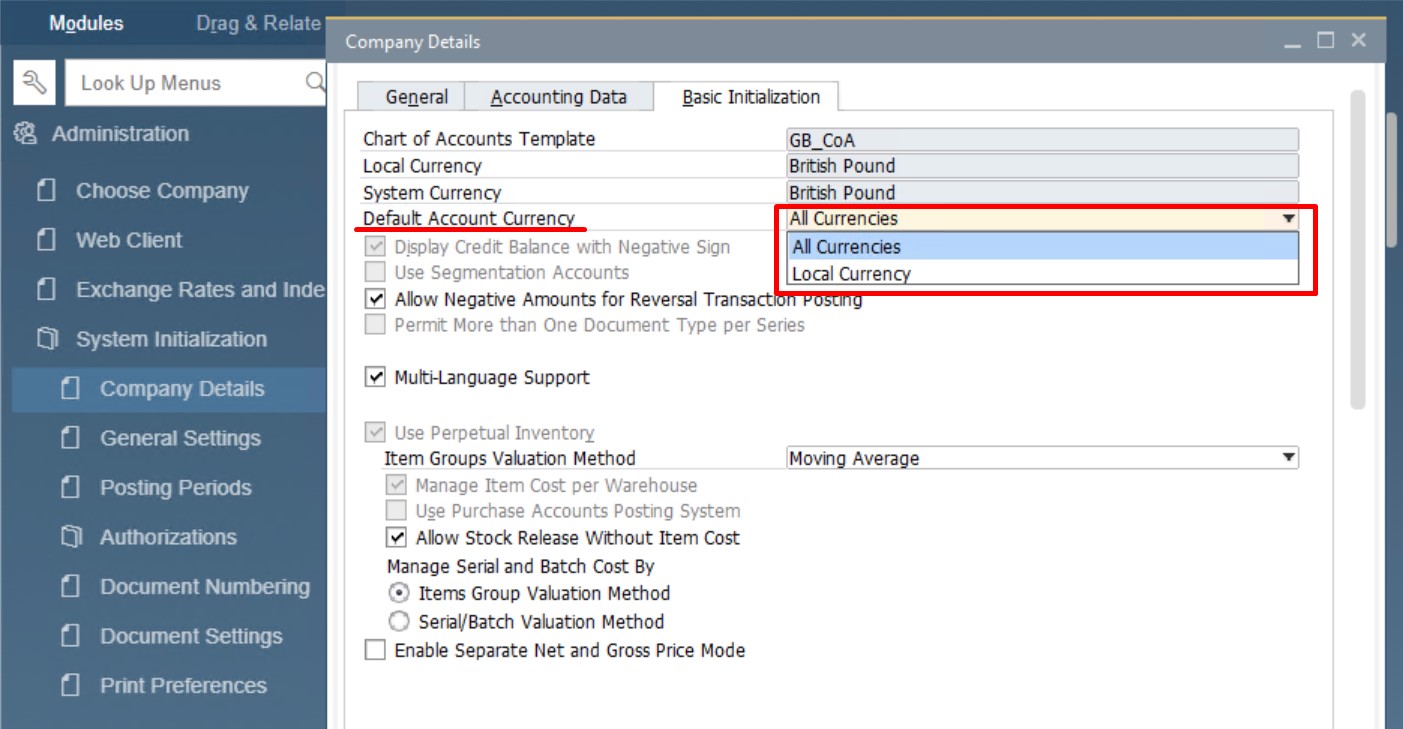Enable Separate Net and Gross Price Mode
Image resolution: width=1403 pixels, height=729 pixels.
click(375, 651)
